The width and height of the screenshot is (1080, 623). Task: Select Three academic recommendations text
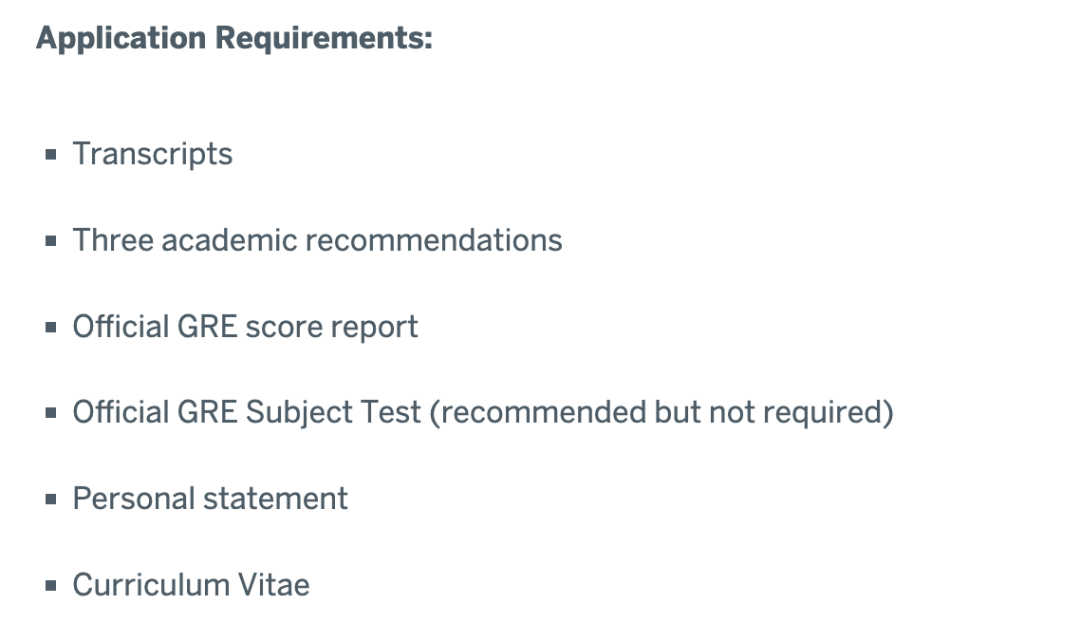click(318, 240)
